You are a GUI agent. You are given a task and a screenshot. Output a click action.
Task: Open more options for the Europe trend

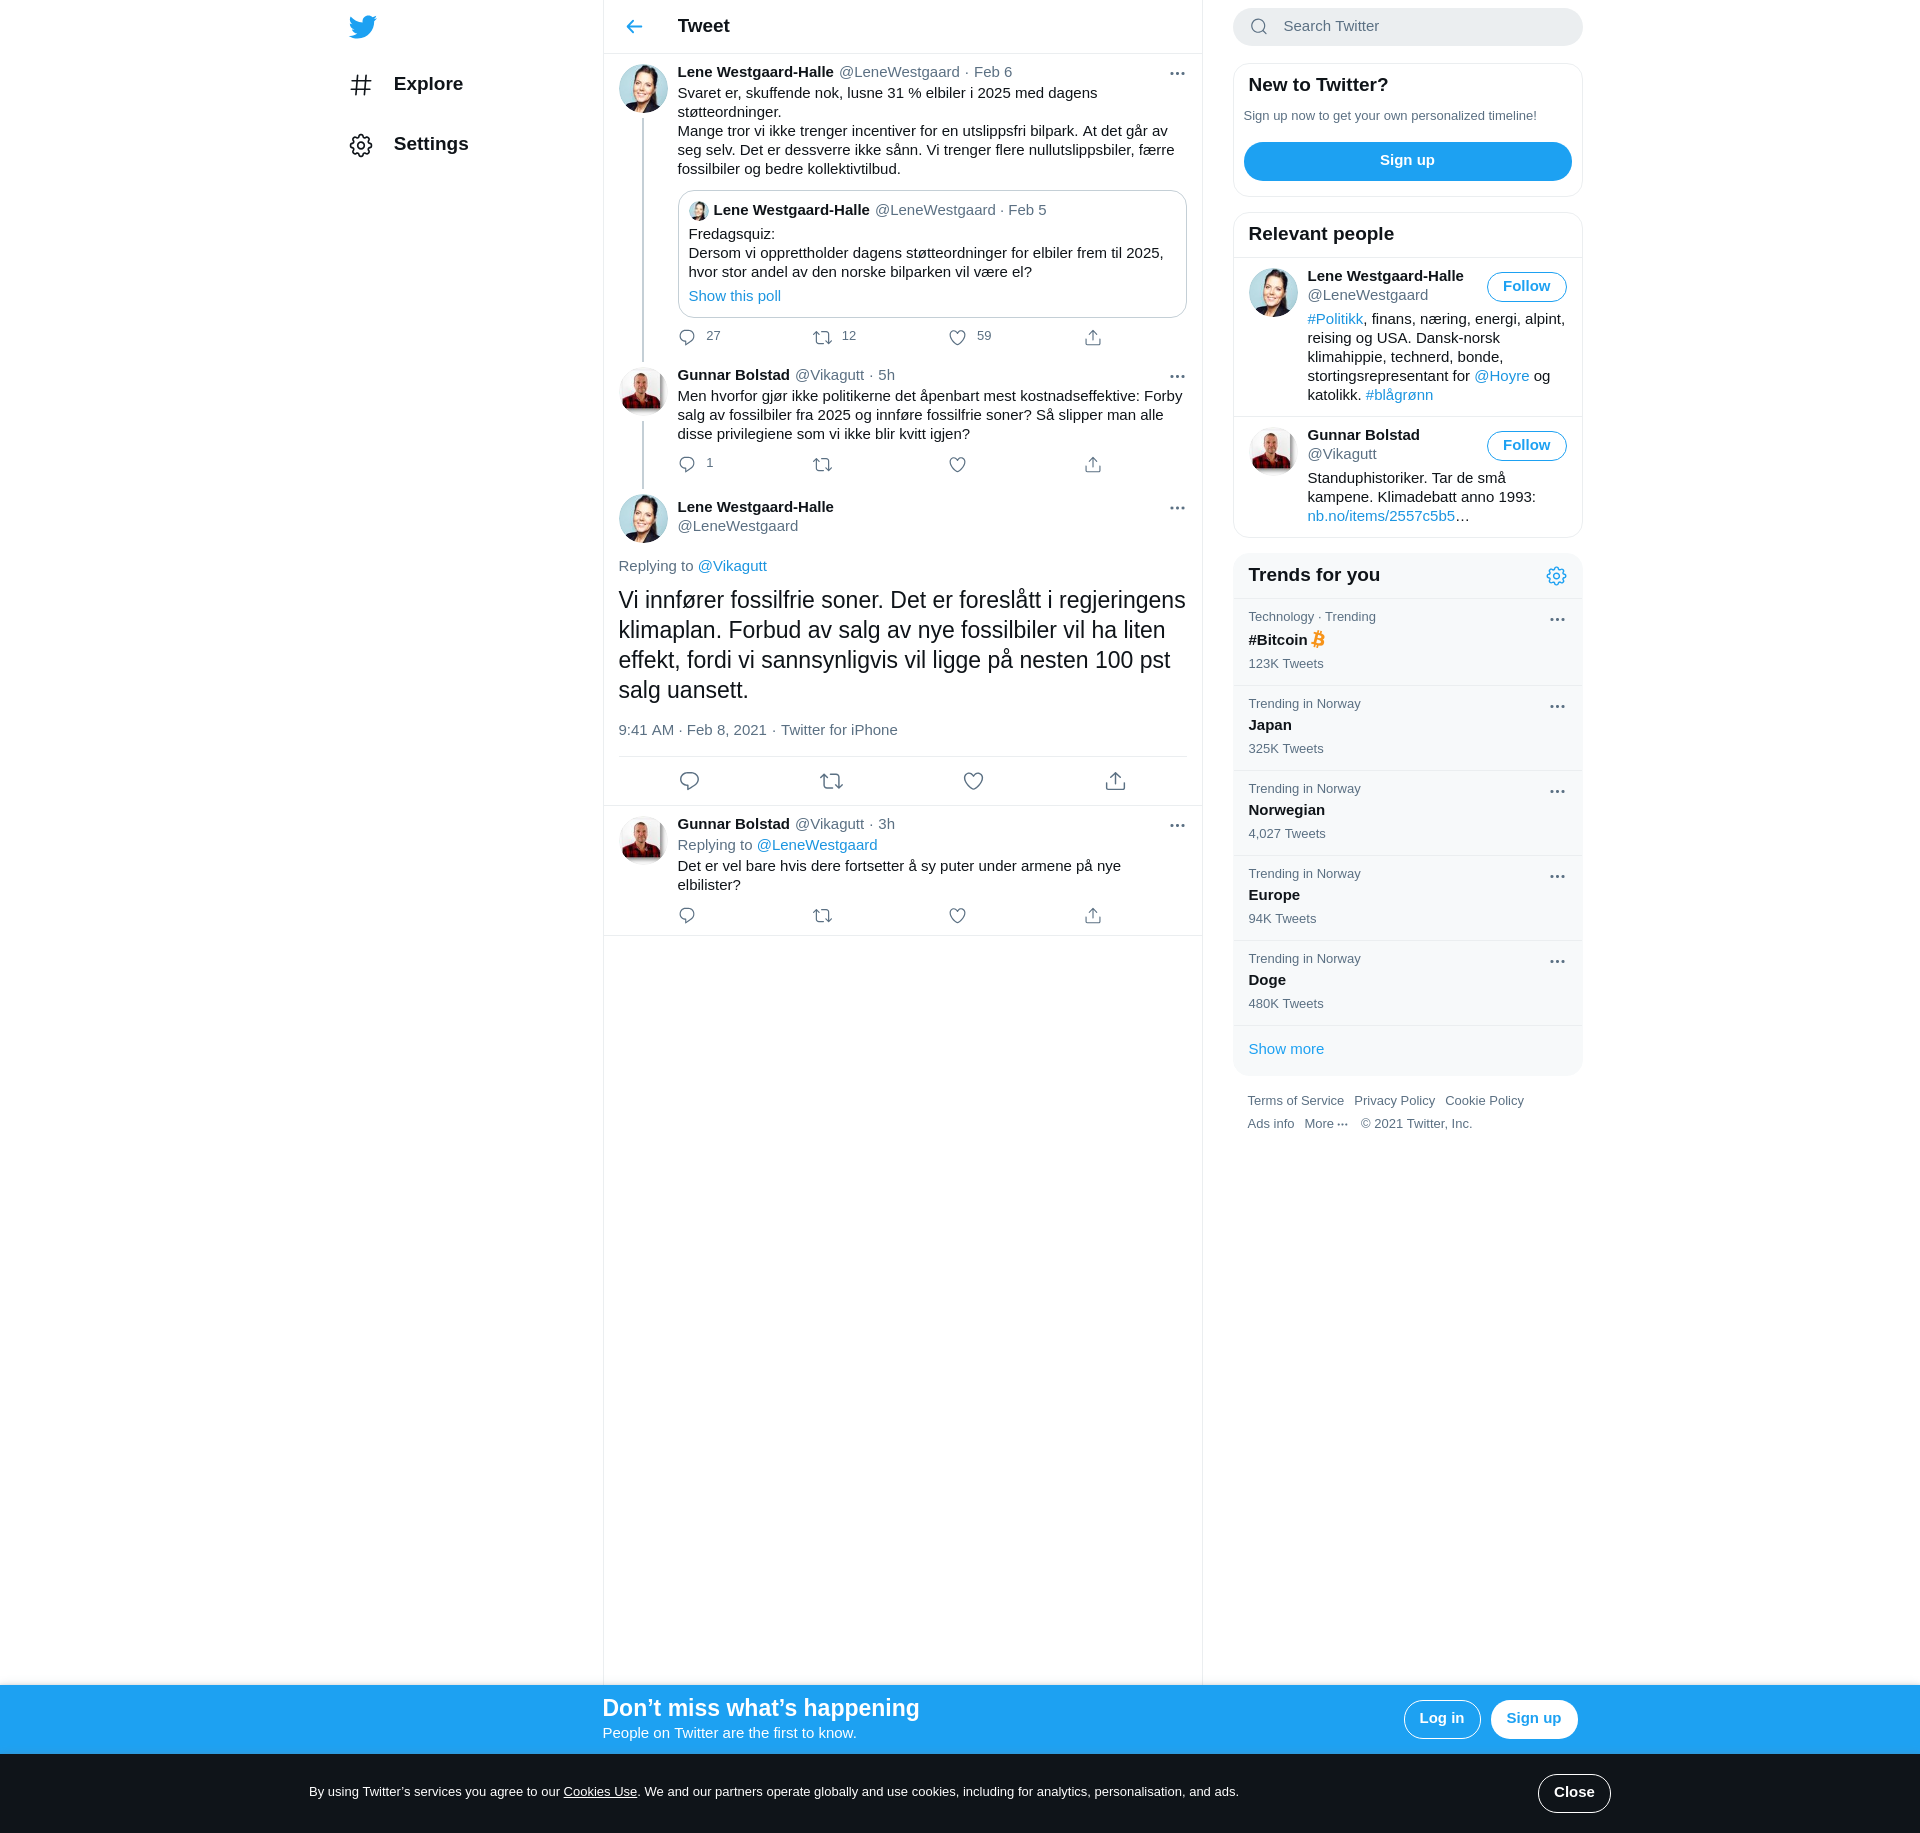tap(1557, 876)
